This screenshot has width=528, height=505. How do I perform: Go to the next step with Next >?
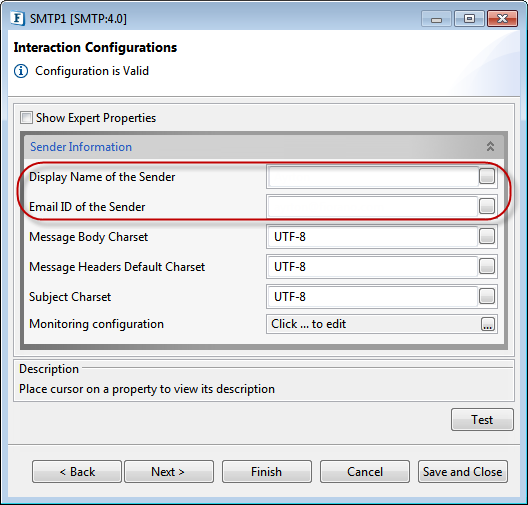[169, 472]
